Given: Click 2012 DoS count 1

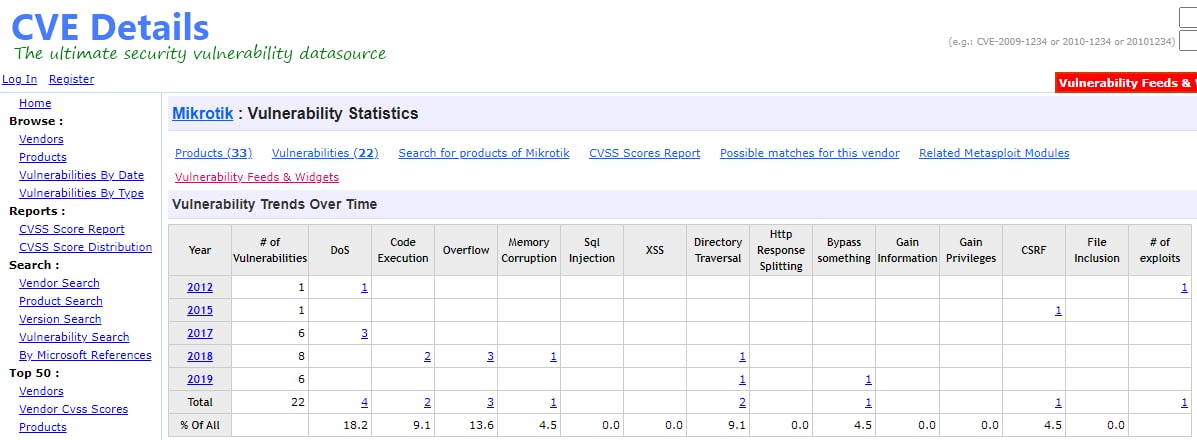Looking at the screenshot, I should click(364, 287).
